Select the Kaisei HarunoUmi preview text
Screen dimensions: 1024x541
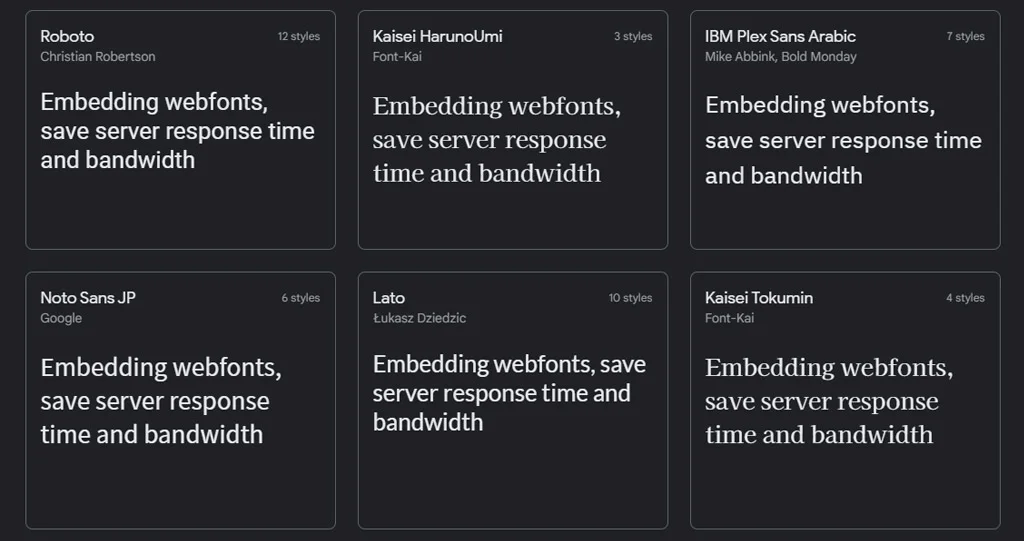tap(496, 139)
